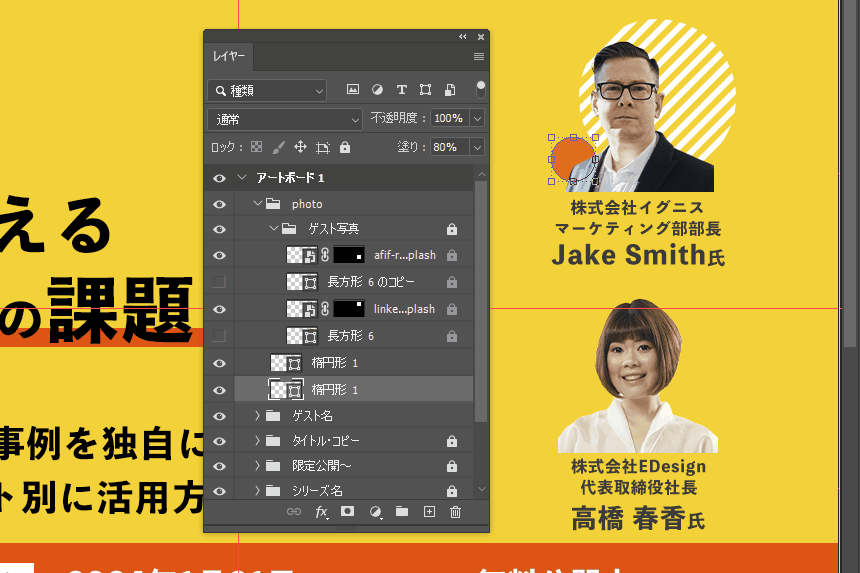Show the 長方形 6 のコピー layer
This screenshot has height=573, width=860.
[219, 282]
